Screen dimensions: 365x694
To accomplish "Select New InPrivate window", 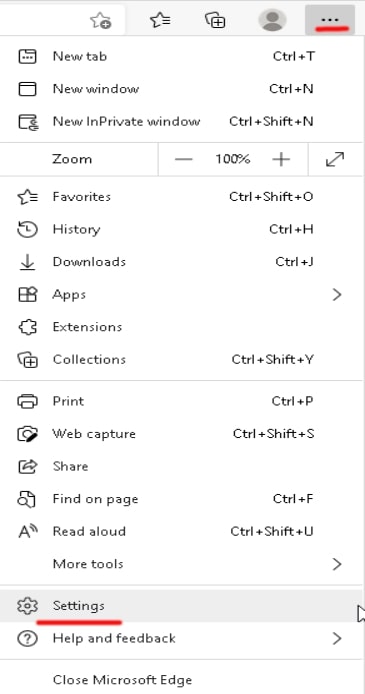I will [x=181, y=121].
